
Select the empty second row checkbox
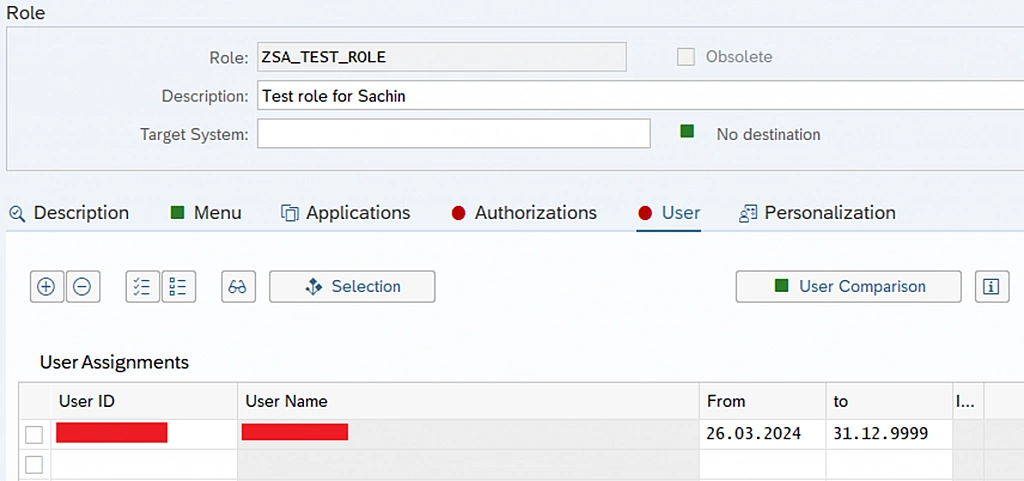[x=34, y=465]
